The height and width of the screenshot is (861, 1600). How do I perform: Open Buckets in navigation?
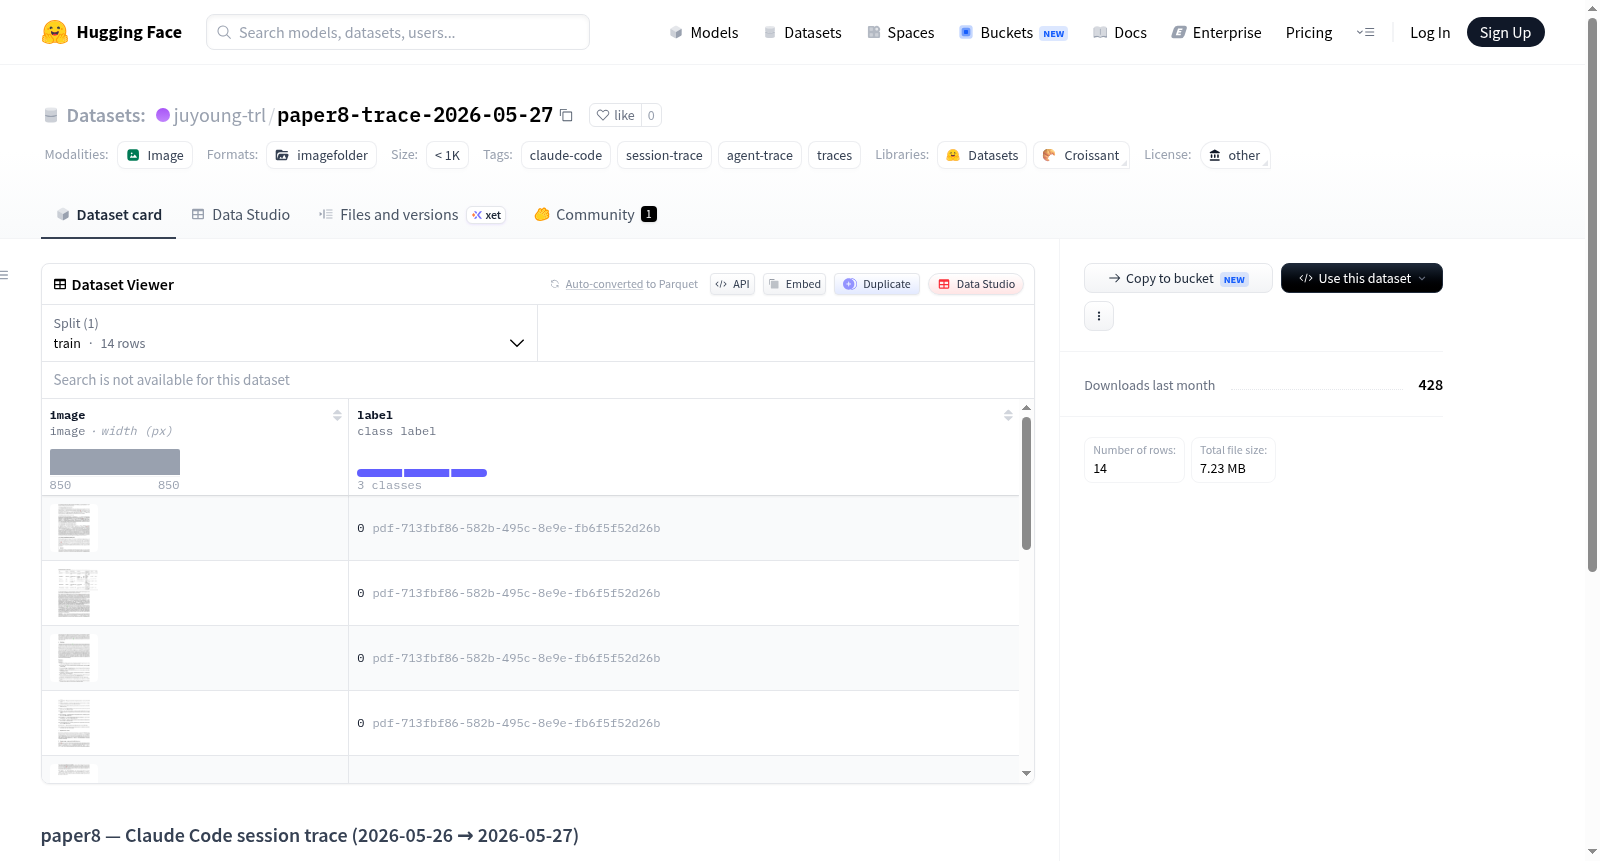1013,32
